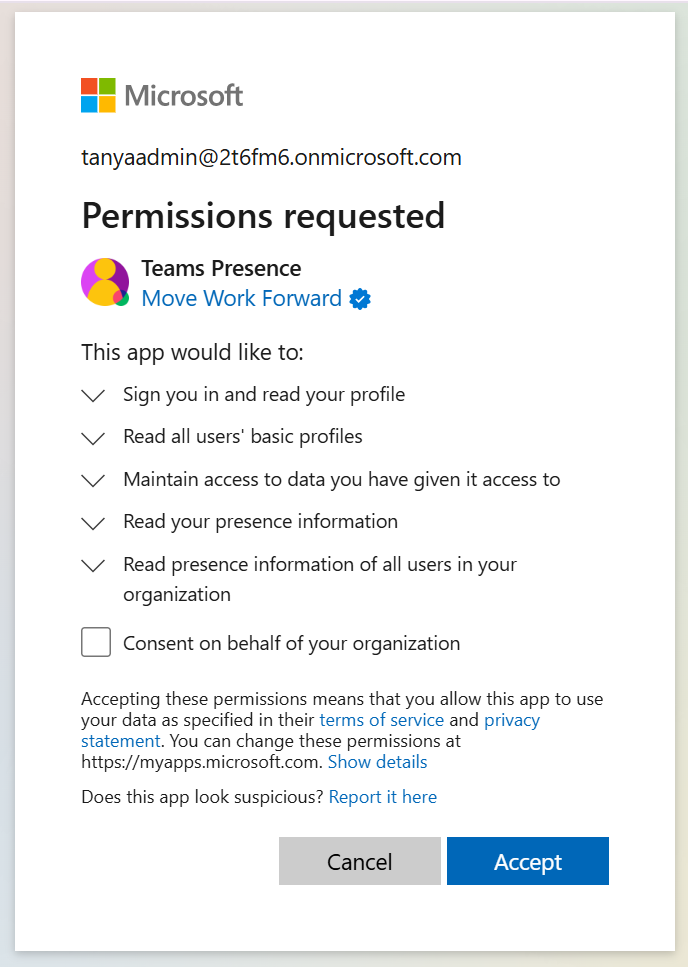The height and width of the screenshot is (967, 688).
Task: Open the privacy statement link
Action: 511,720
